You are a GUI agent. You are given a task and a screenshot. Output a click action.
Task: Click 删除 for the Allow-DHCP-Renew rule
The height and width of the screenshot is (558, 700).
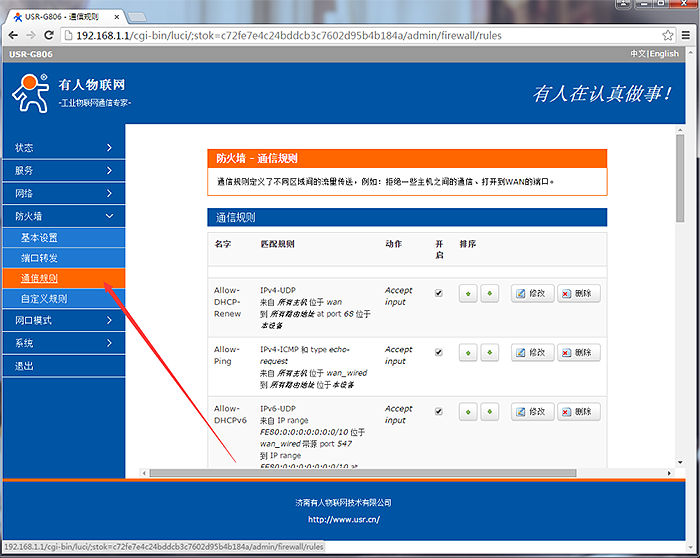(x=578, y=293)
